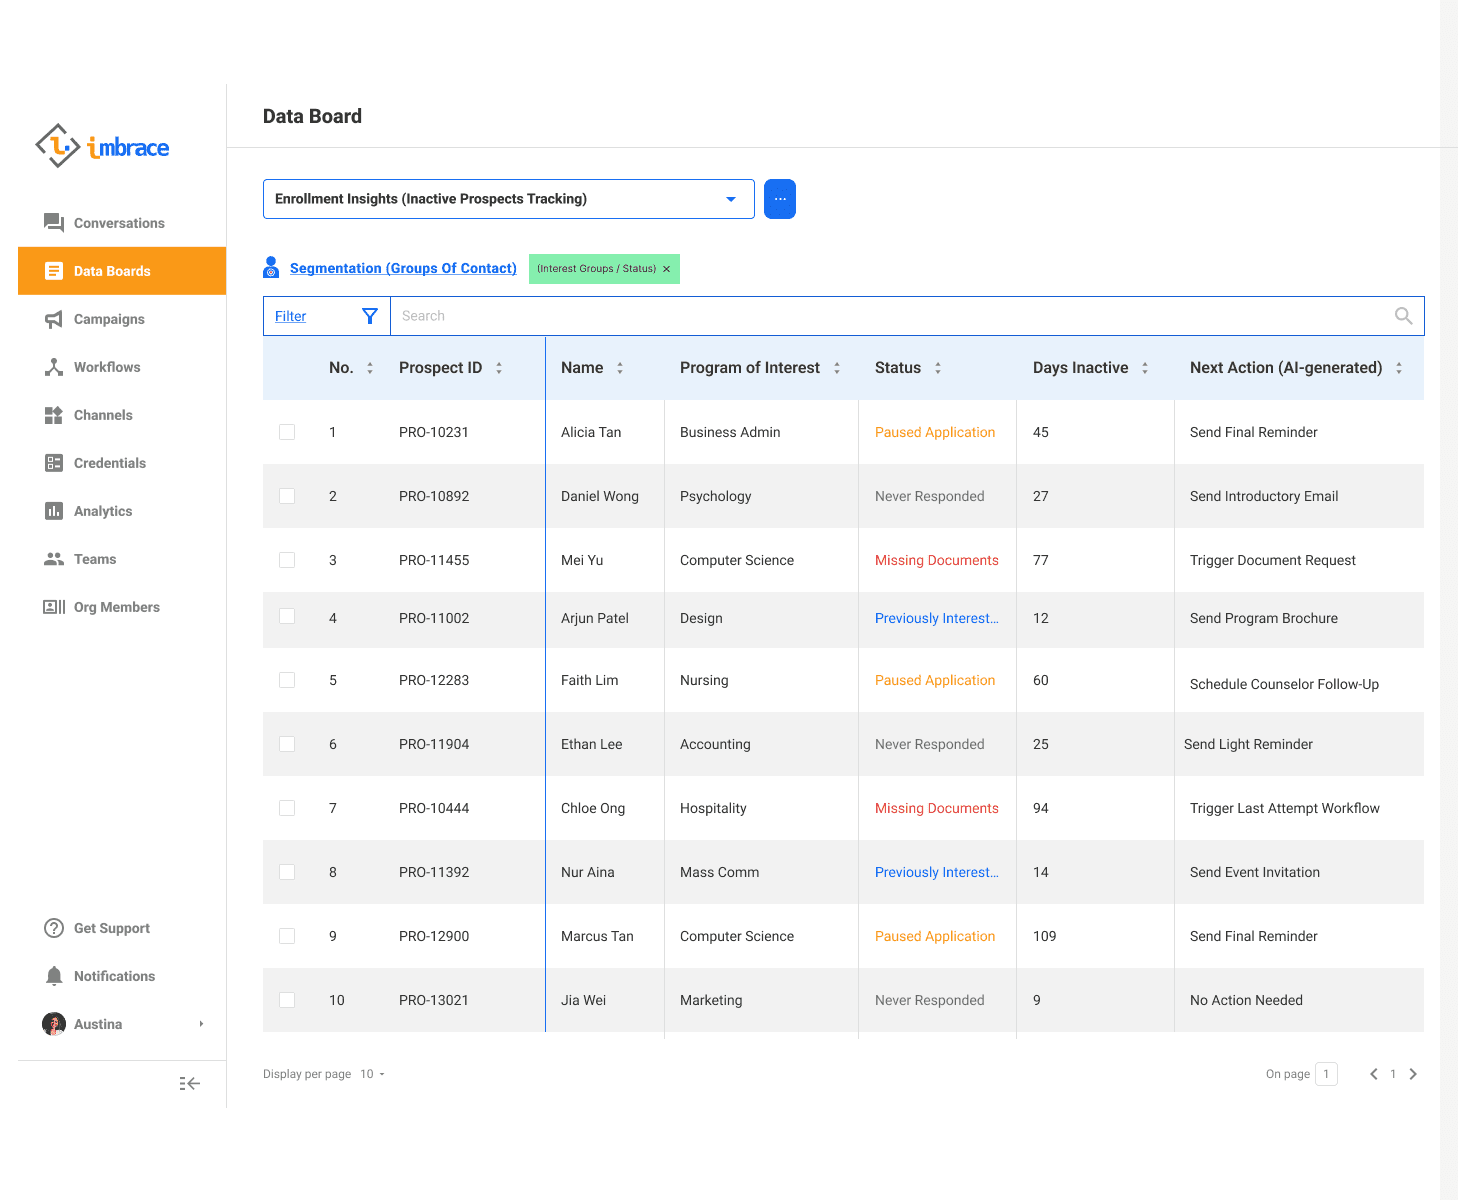Screen dimensions: 1458x1200
Task: Expand the Austina user menu
Action: click(x=201, y=1024)
